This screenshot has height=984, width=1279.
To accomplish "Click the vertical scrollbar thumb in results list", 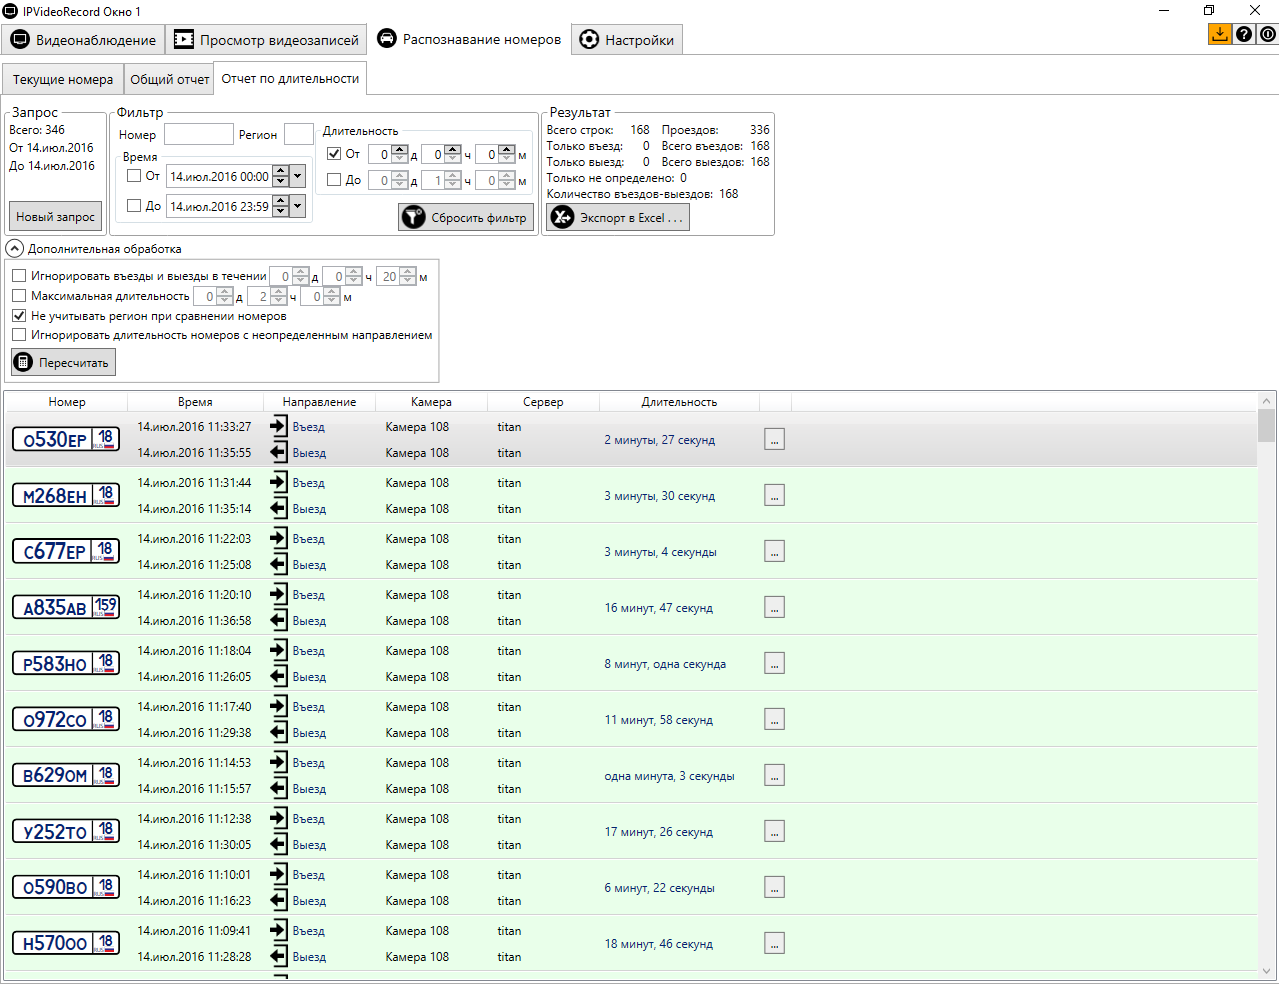I will pos(1267,424).
